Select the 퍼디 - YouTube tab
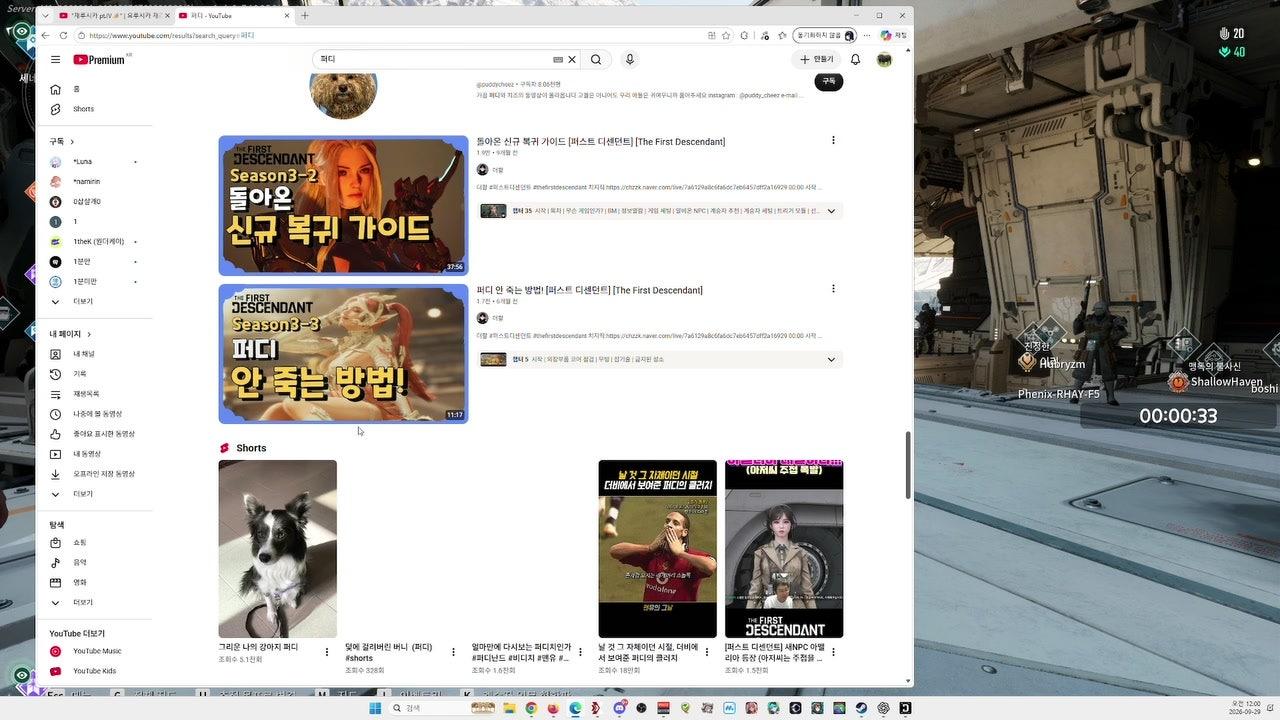This screenshot has width=1280, height=720. [234, 15]
